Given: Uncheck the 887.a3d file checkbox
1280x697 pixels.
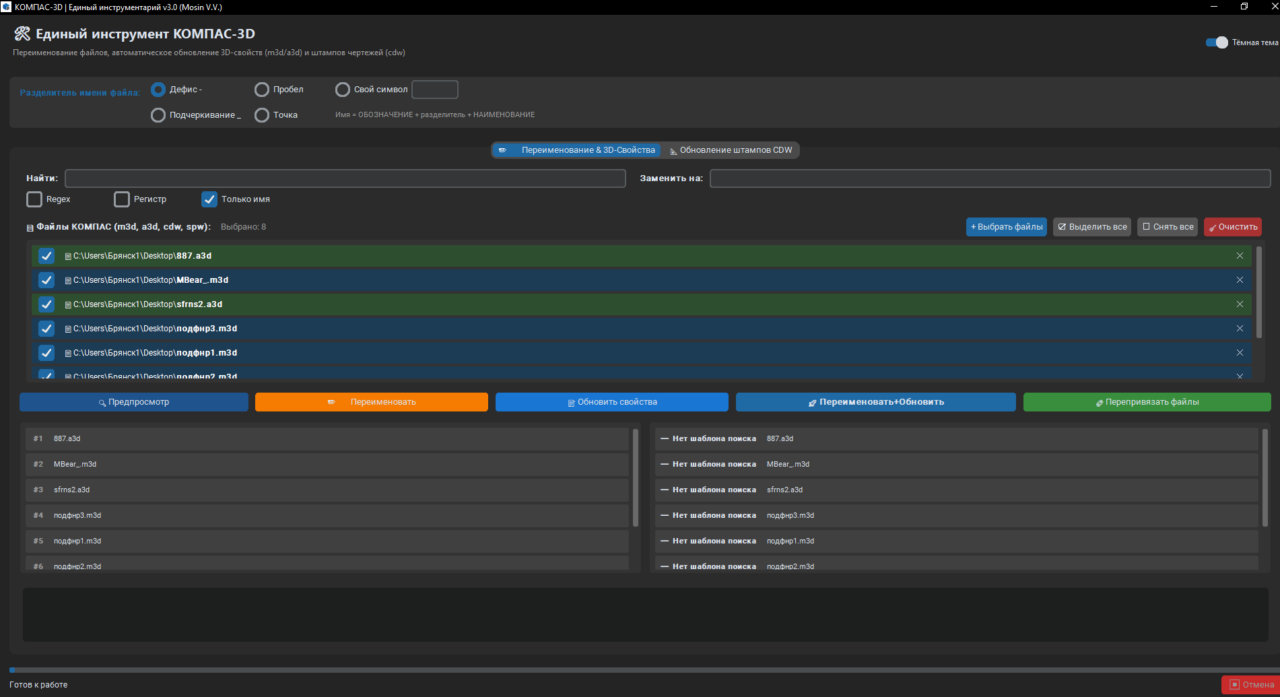Looking at the screenshot, I should 46,256.
